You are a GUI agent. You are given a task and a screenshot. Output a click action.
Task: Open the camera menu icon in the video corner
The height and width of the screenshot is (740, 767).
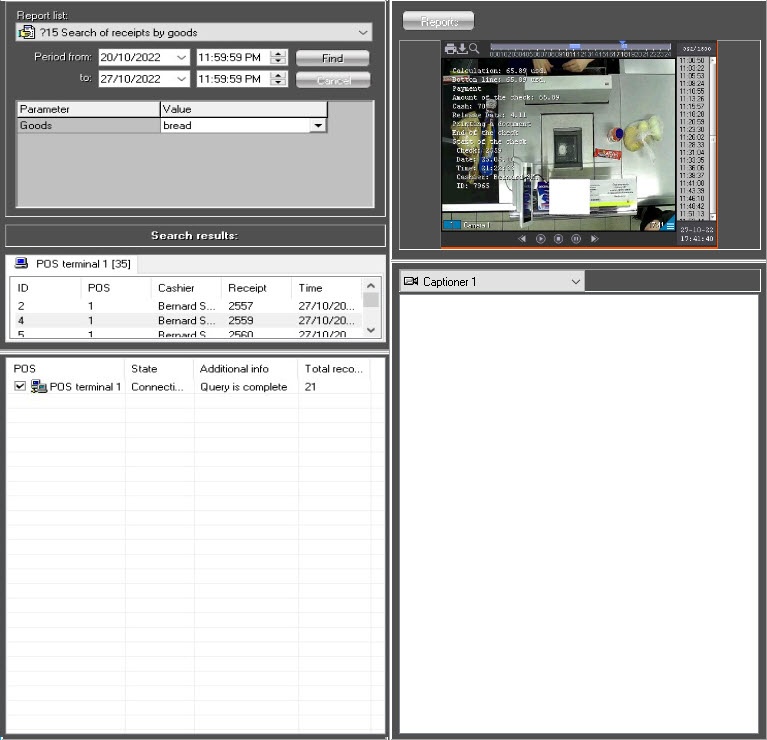(669, 226)
